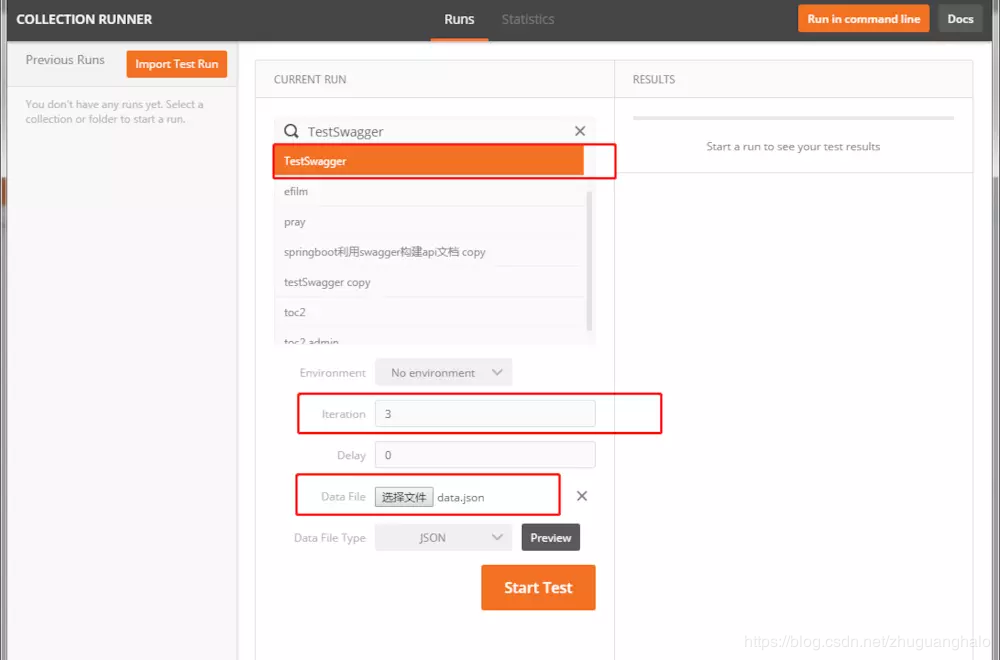Image resolution: width=1000 pixels, height=660 pixels.
Task: Open the Data File Type dropdown
Action: pyautogui.click(x=444, y=538)
